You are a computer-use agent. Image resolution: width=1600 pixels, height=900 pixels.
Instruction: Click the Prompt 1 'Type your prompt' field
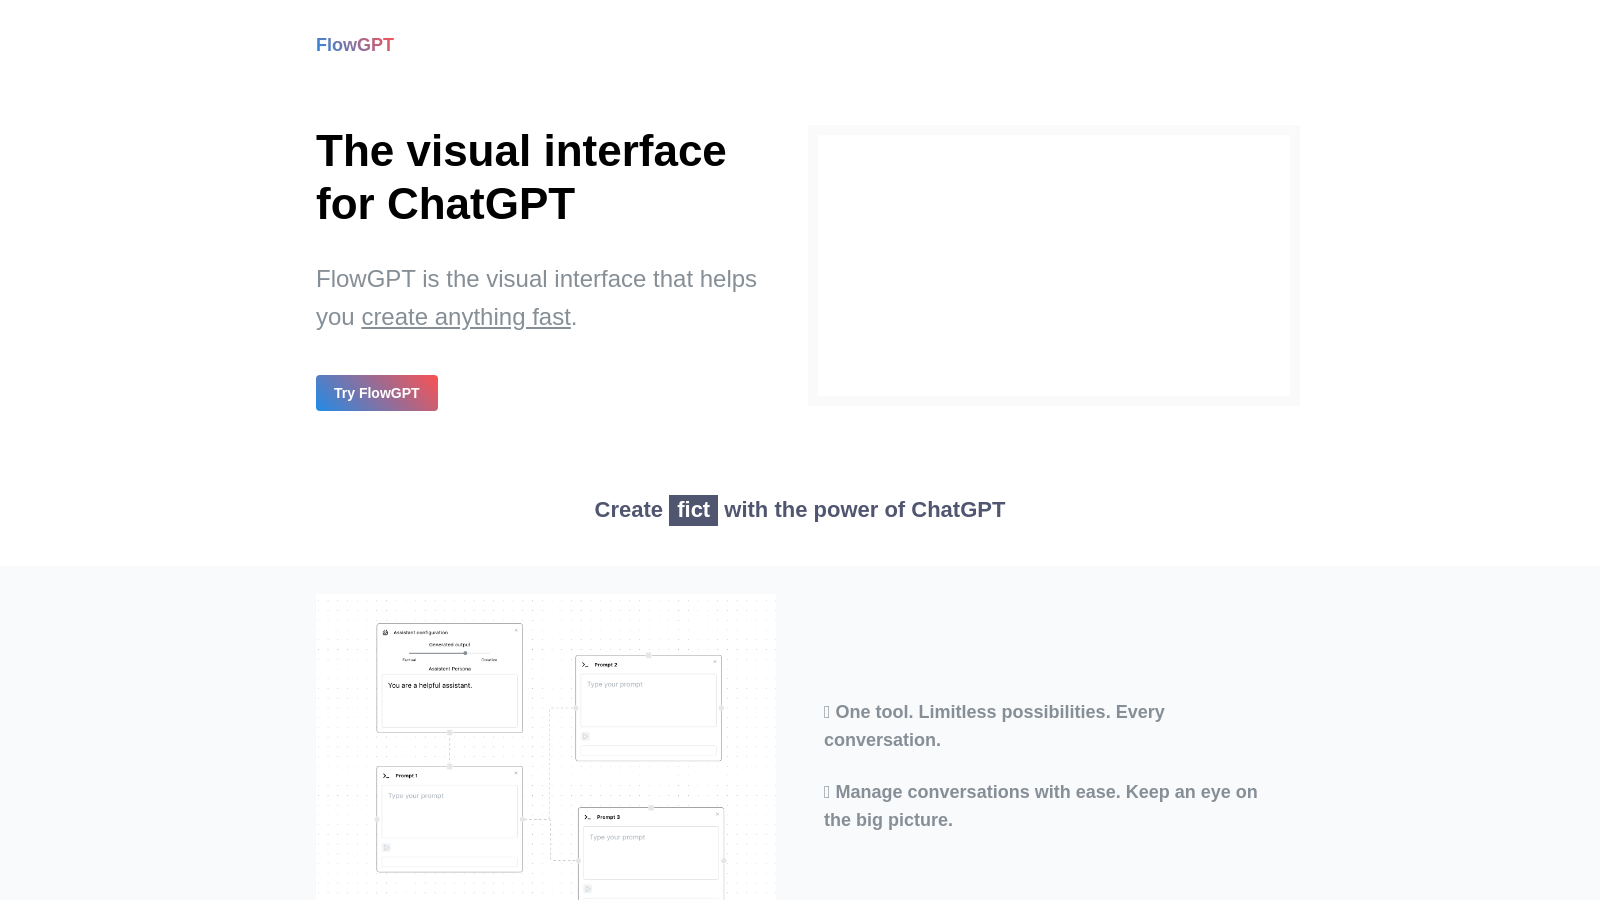coord(449,810)
